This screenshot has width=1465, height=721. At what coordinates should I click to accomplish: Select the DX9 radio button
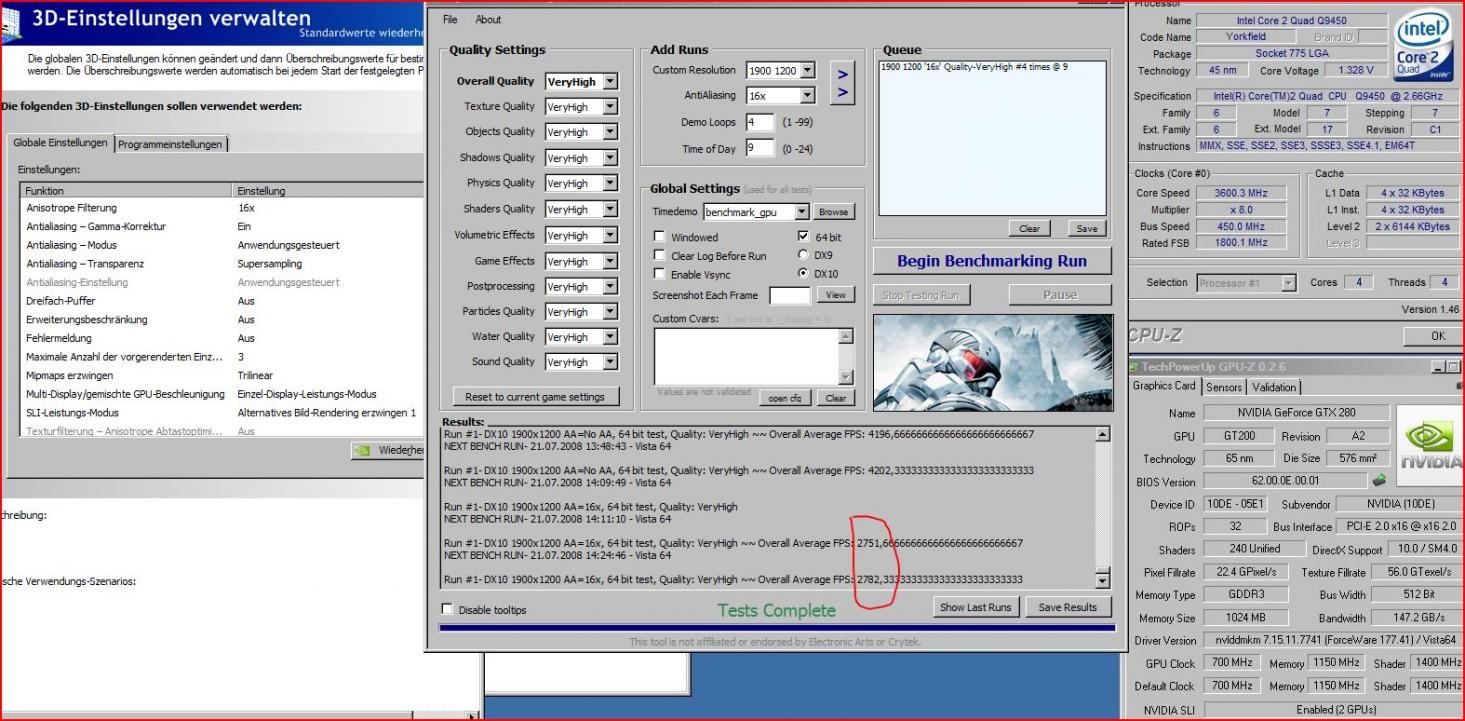(804, 255)
